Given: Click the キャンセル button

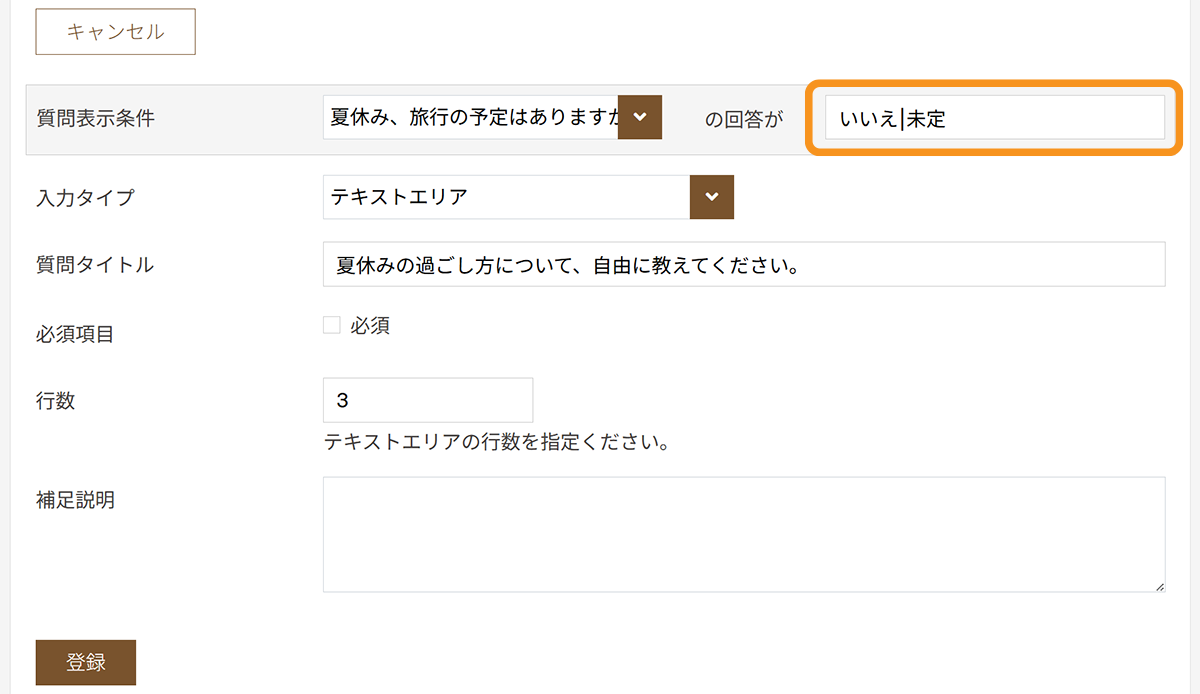Looking at the screenshot, I should click(115, 32).
